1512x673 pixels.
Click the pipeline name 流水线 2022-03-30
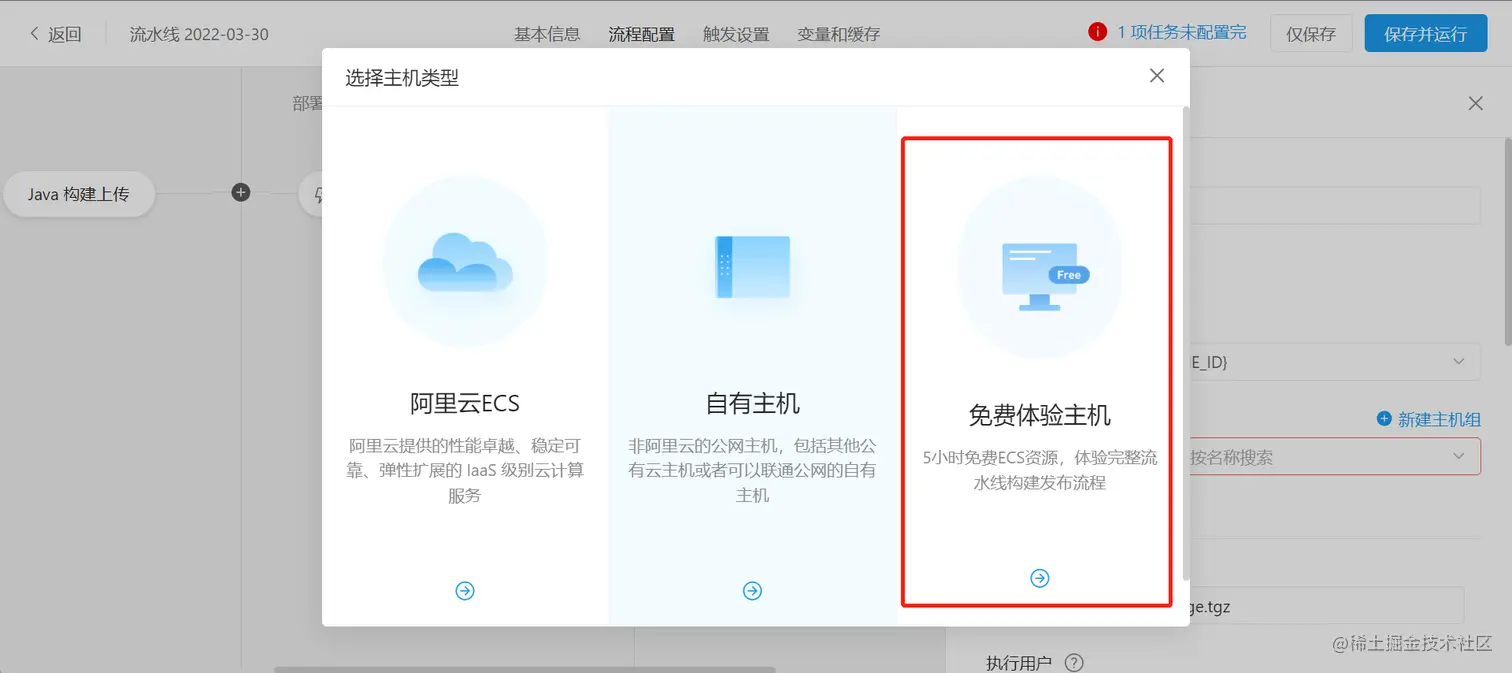tap(199, 34)
